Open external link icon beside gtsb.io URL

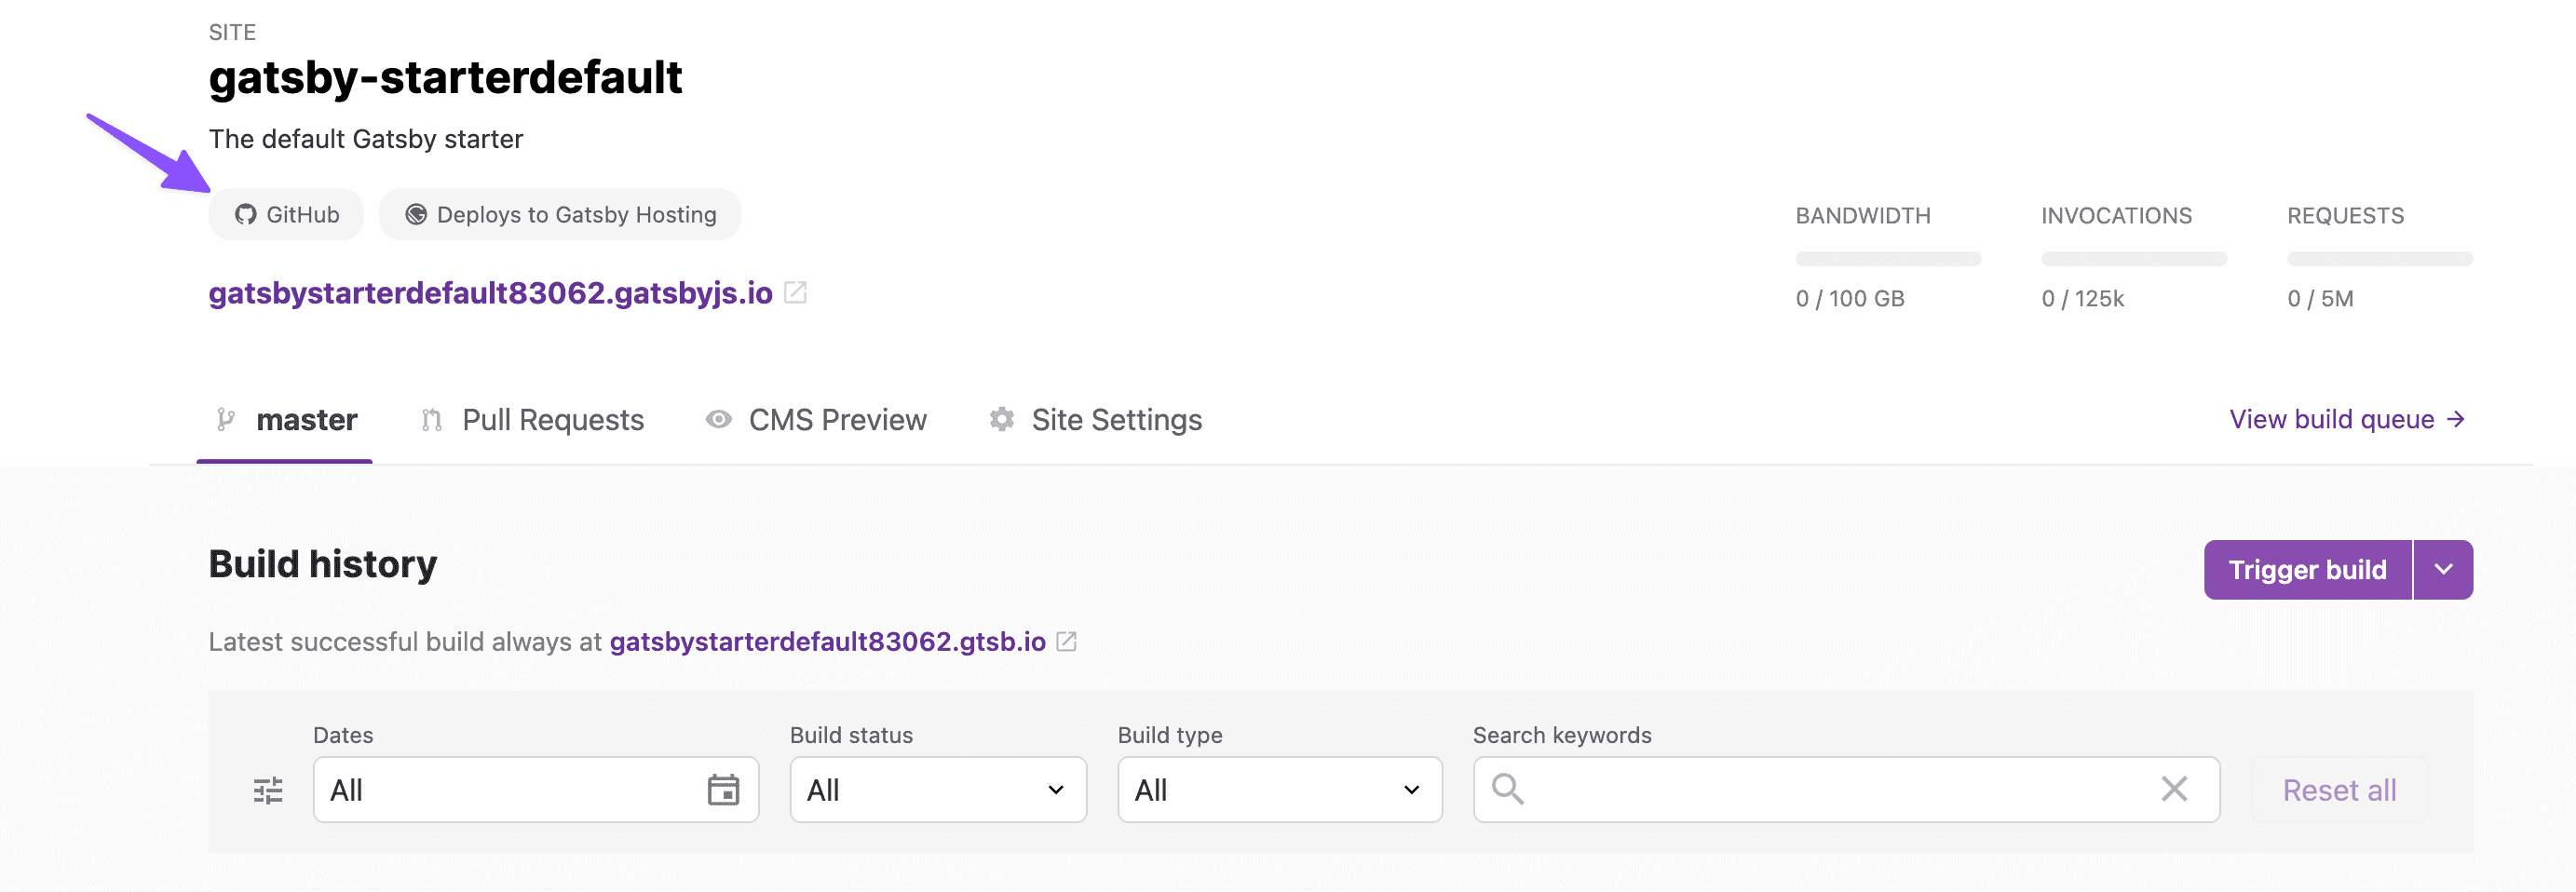(1067, 641)
